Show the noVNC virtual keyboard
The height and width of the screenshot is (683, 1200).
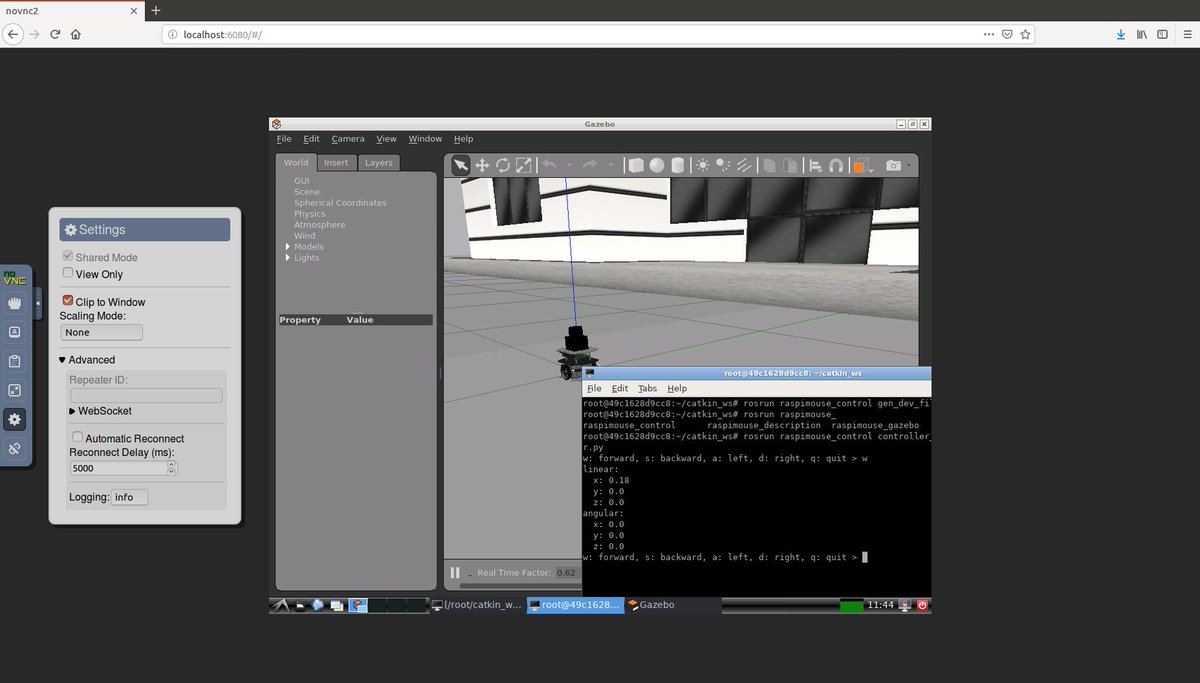[14, 332]
